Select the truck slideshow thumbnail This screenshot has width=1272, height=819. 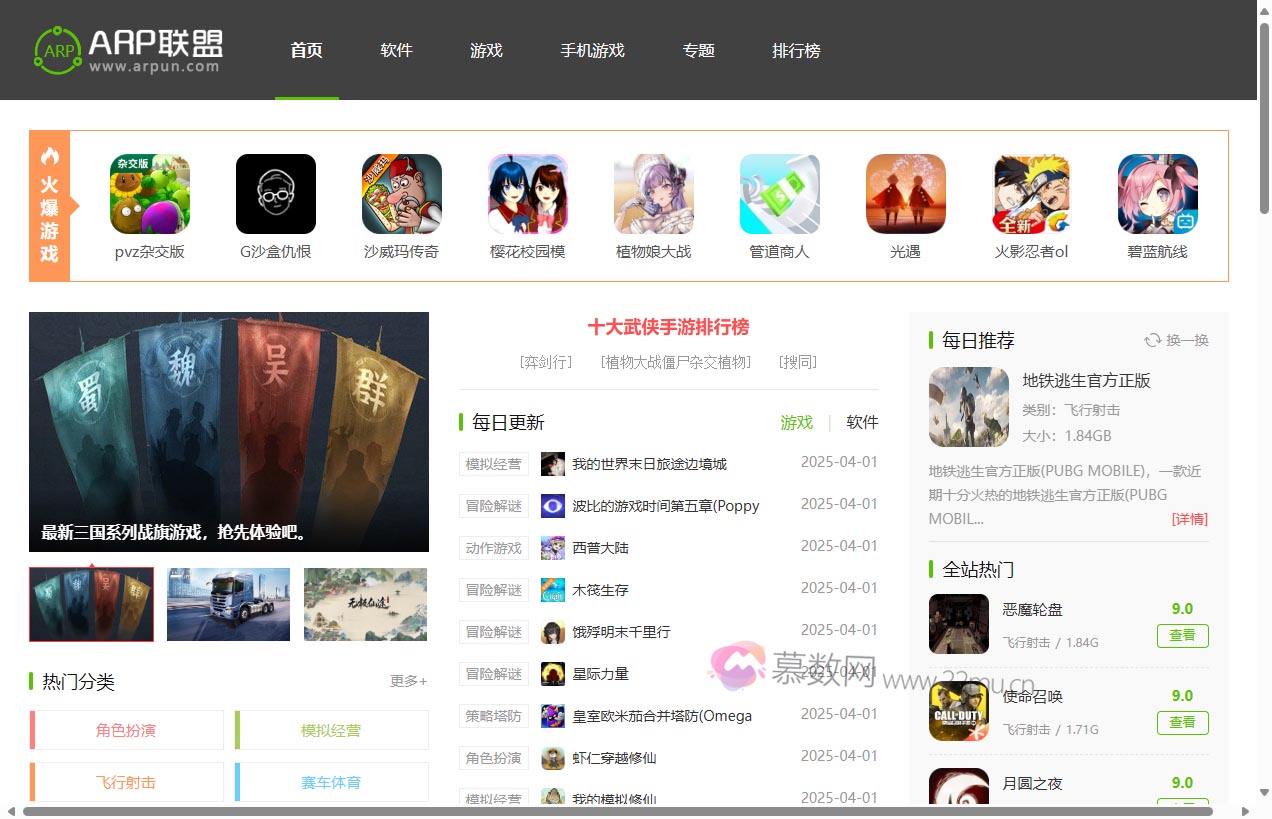tap(228, 605)
